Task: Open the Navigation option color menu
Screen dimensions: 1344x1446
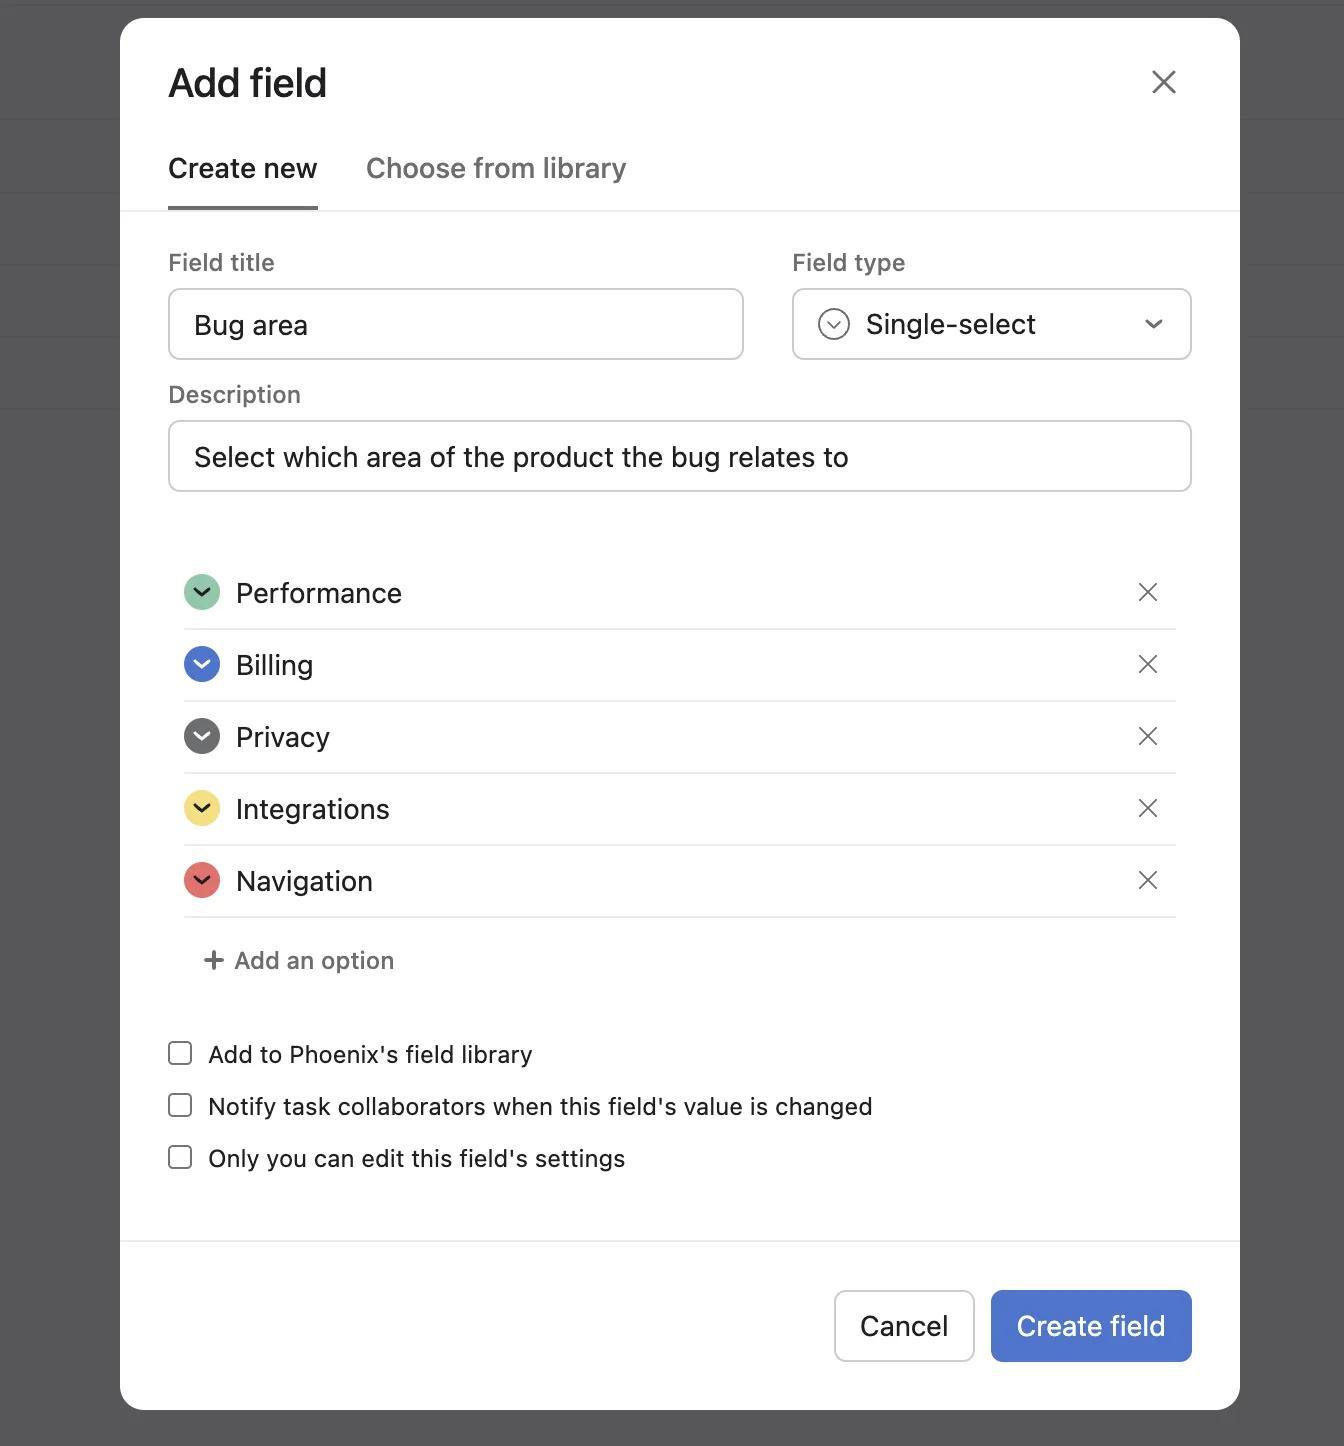Action: [201, 880]
